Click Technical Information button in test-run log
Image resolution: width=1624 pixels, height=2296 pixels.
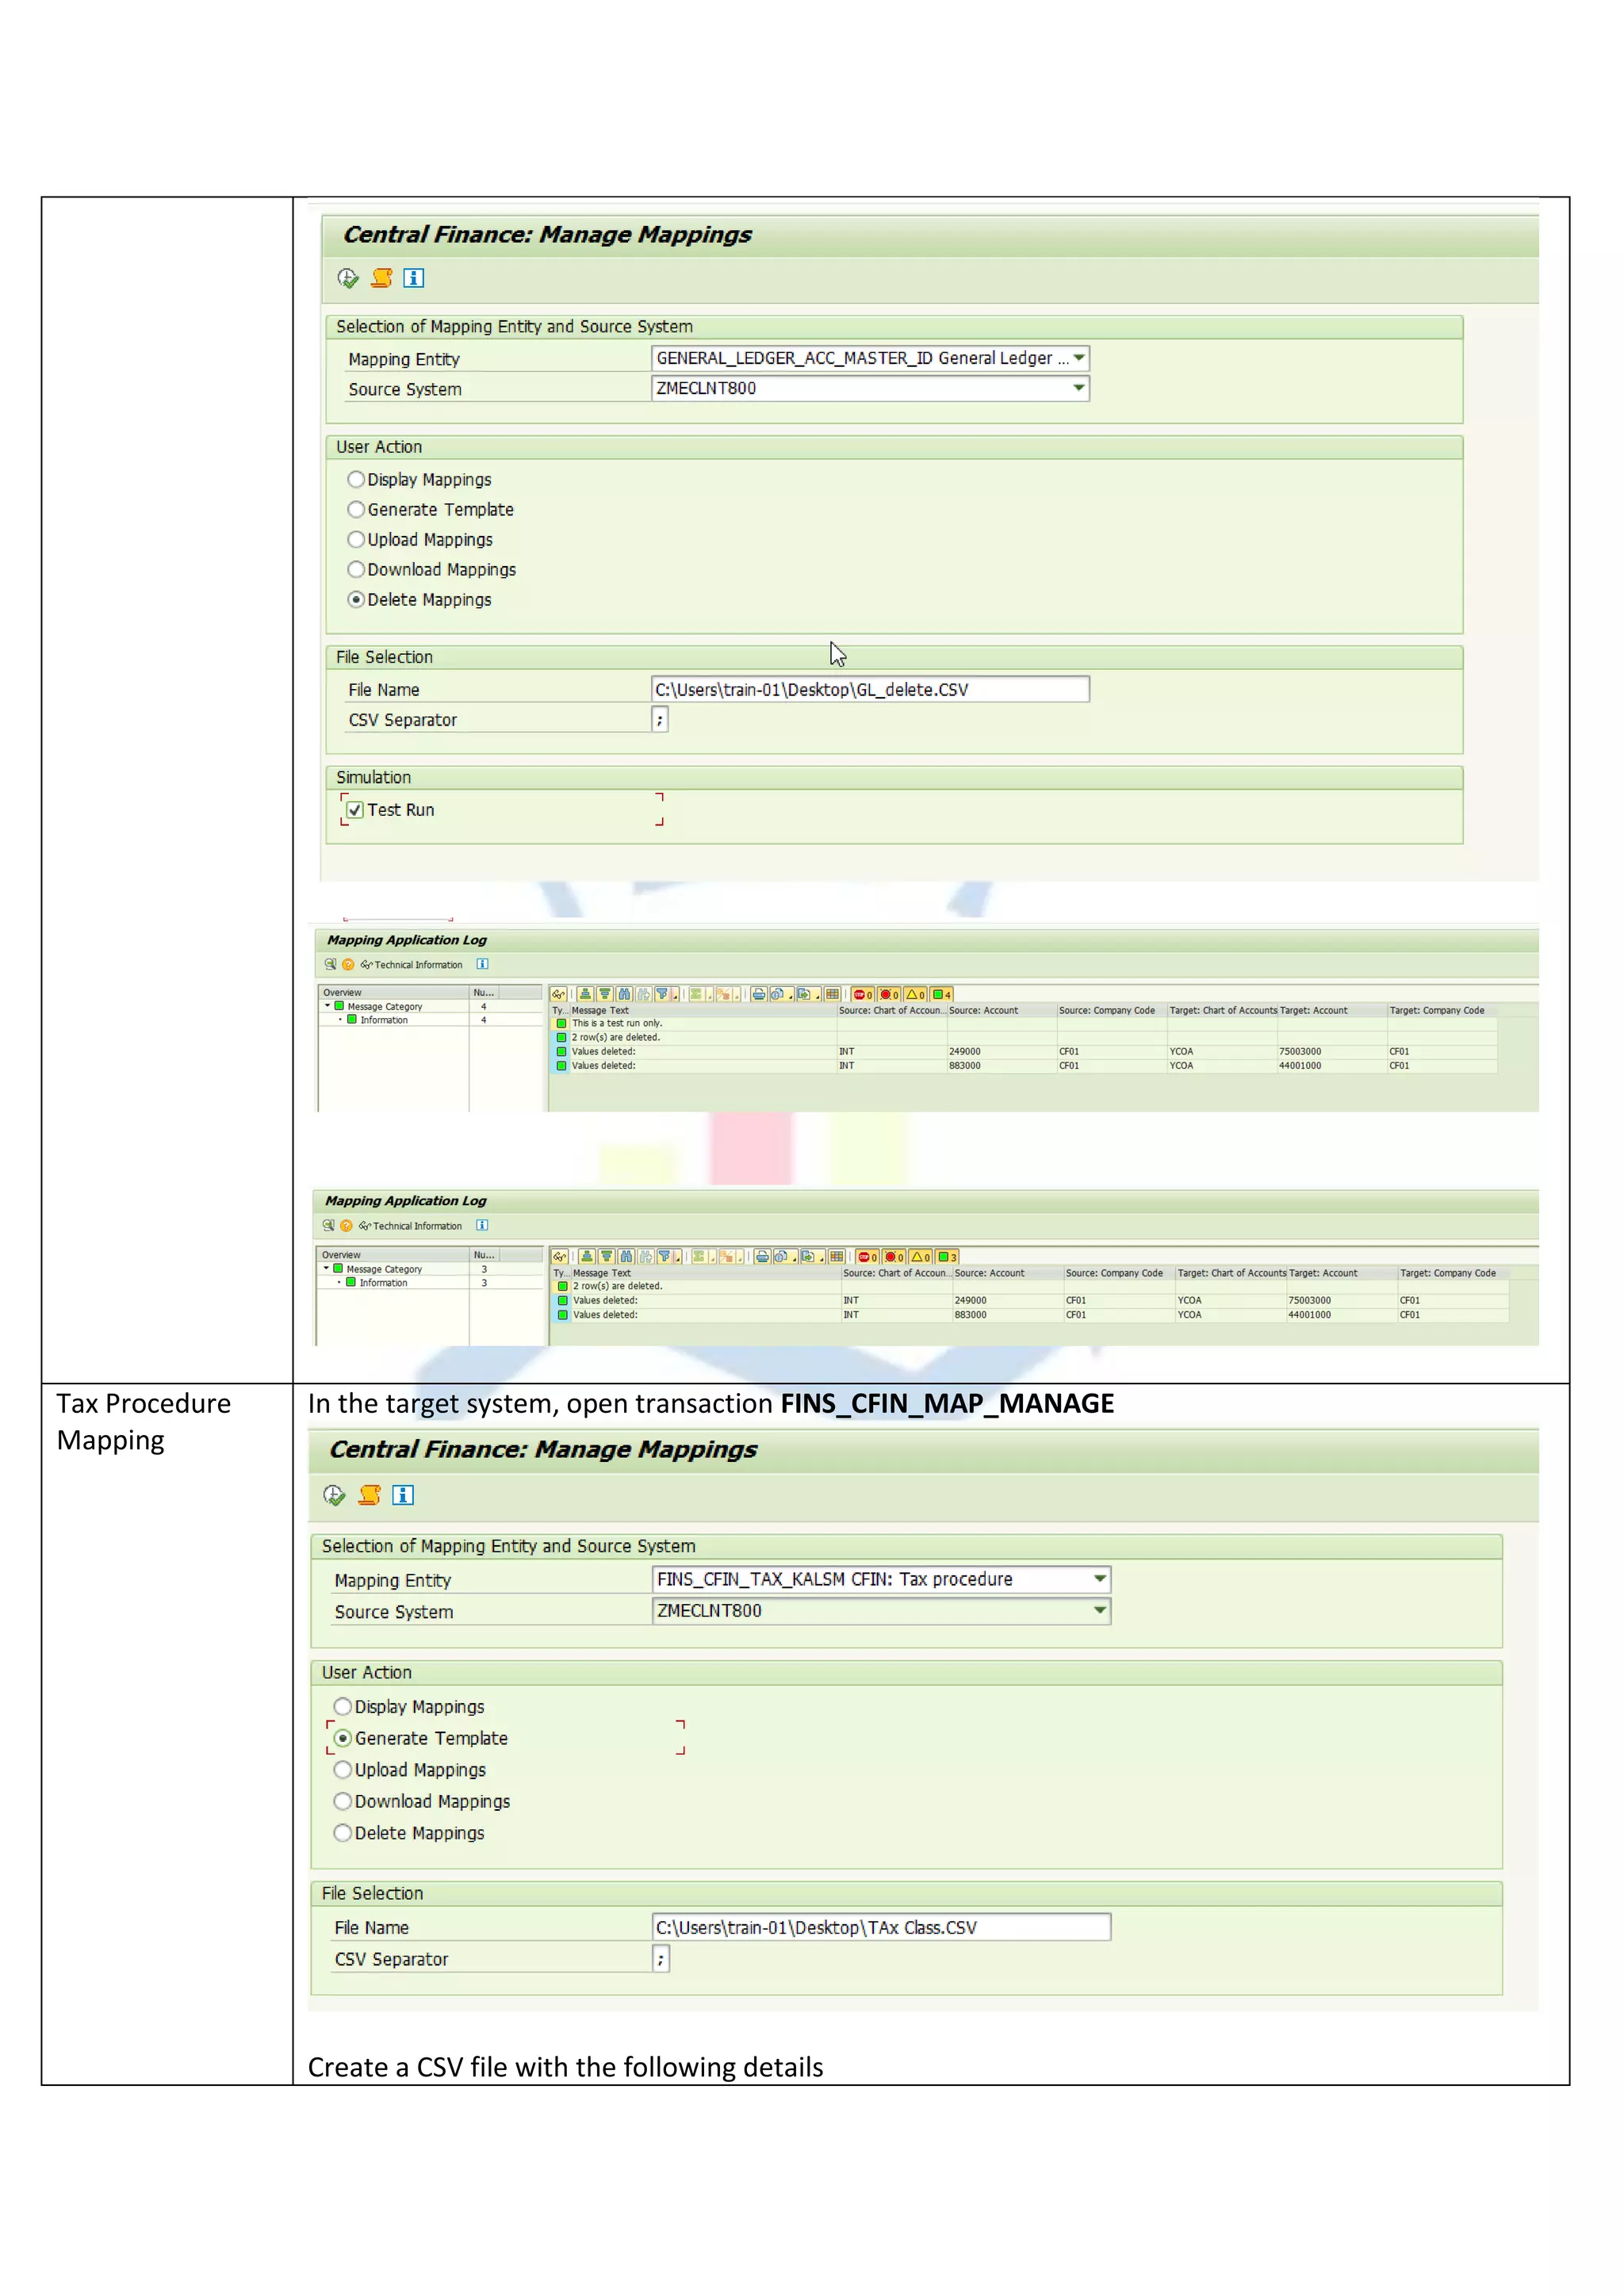click(x=412, y=965)
